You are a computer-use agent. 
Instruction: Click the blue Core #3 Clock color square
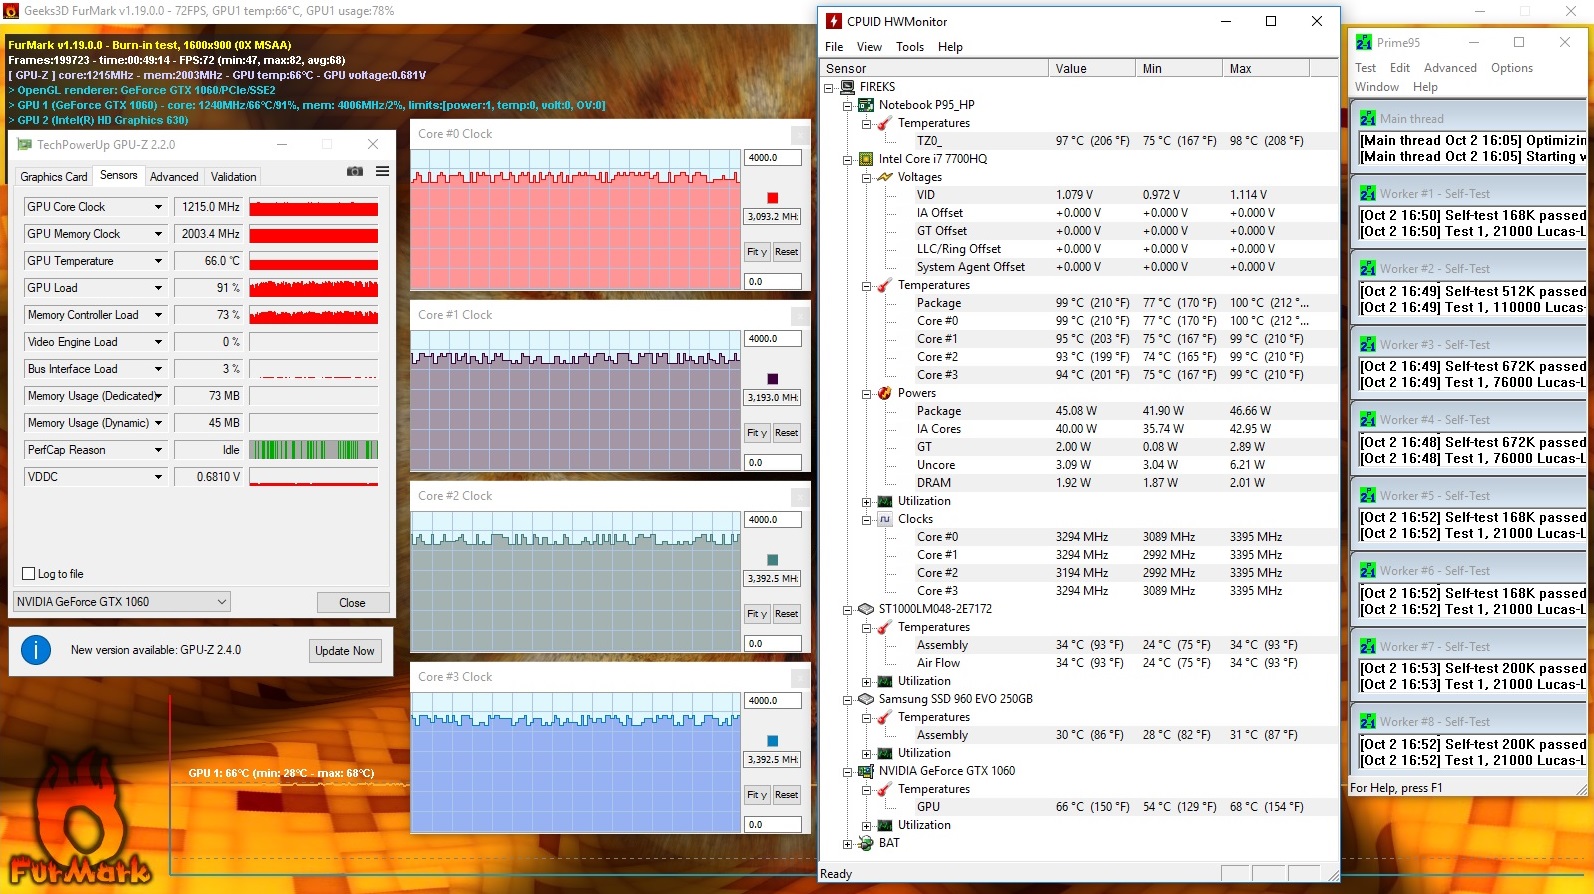click(772, 741)
